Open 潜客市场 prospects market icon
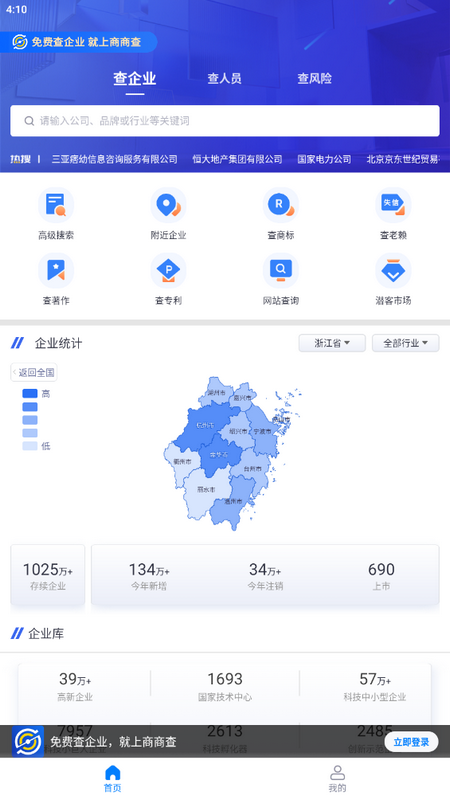The height and width of the screenshot is (800, 450). click(393, 270)
